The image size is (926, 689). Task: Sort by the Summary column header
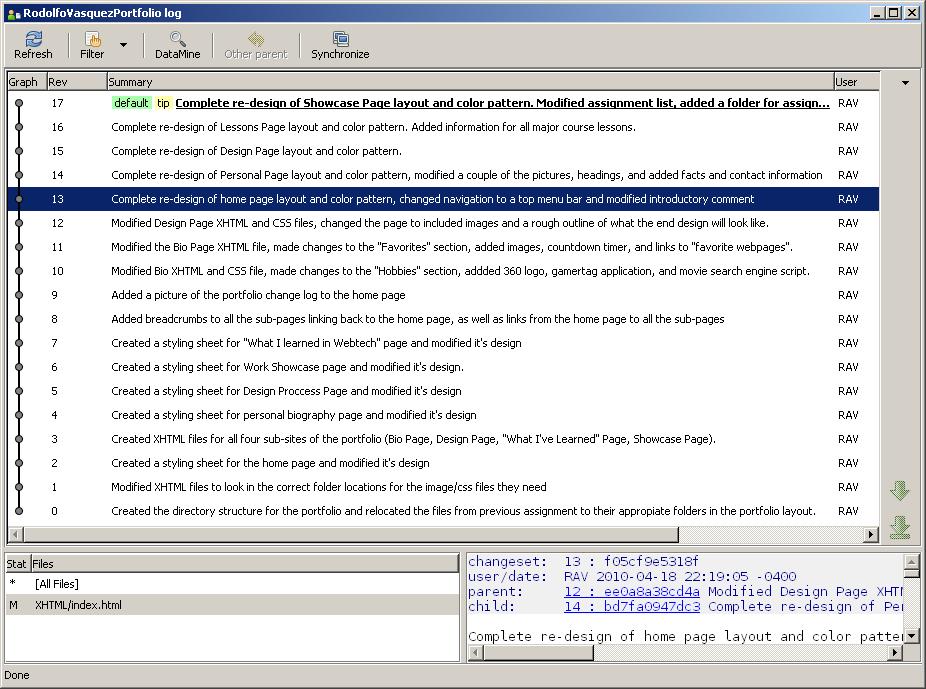click(470, 81)
